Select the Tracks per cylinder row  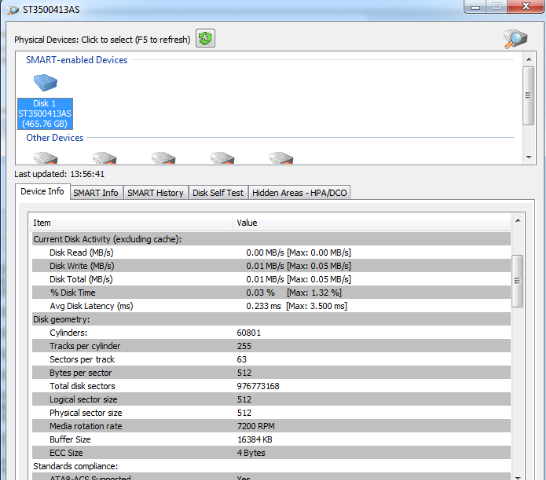point(271,346)
